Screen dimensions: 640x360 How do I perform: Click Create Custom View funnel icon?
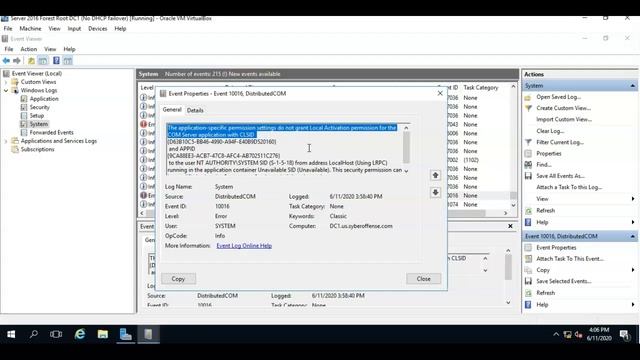pos(528,108)
